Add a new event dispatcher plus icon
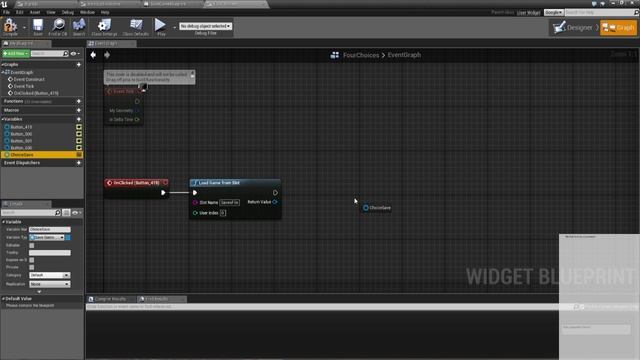640x360 pixels. pyautogui.click(x=79, y=163)
